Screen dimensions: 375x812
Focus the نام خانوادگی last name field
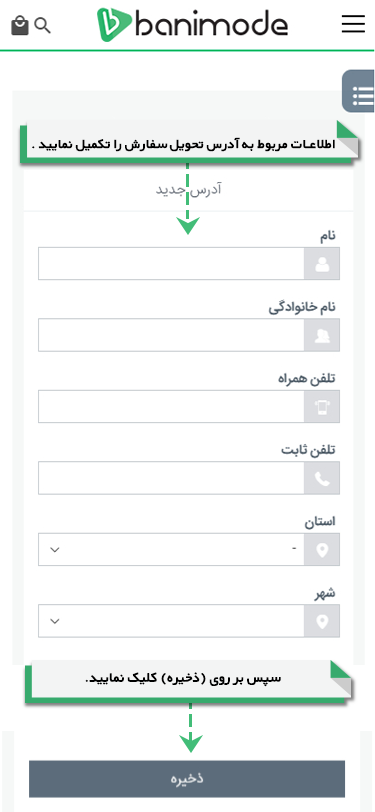[x=171, y=335]
